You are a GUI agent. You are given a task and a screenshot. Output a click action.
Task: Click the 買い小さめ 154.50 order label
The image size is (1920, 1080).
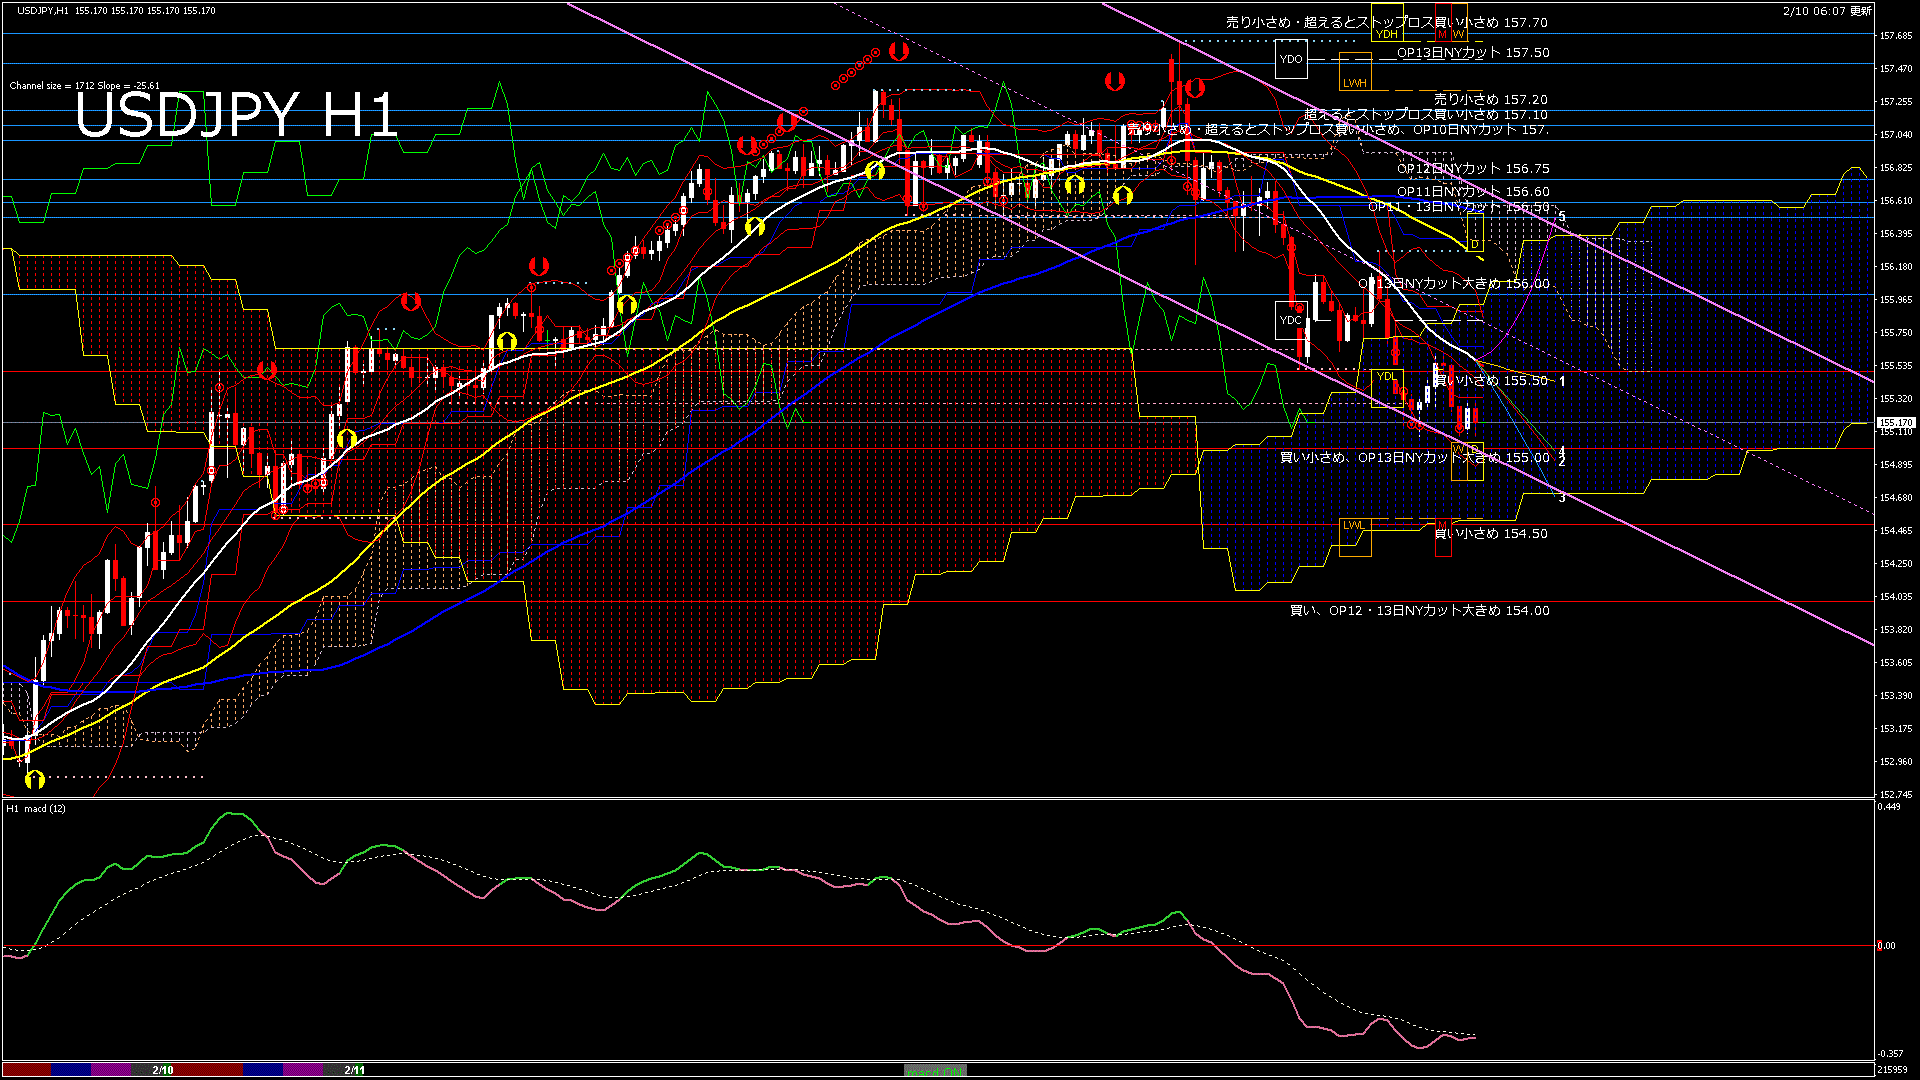click(x=1490, y=534)
